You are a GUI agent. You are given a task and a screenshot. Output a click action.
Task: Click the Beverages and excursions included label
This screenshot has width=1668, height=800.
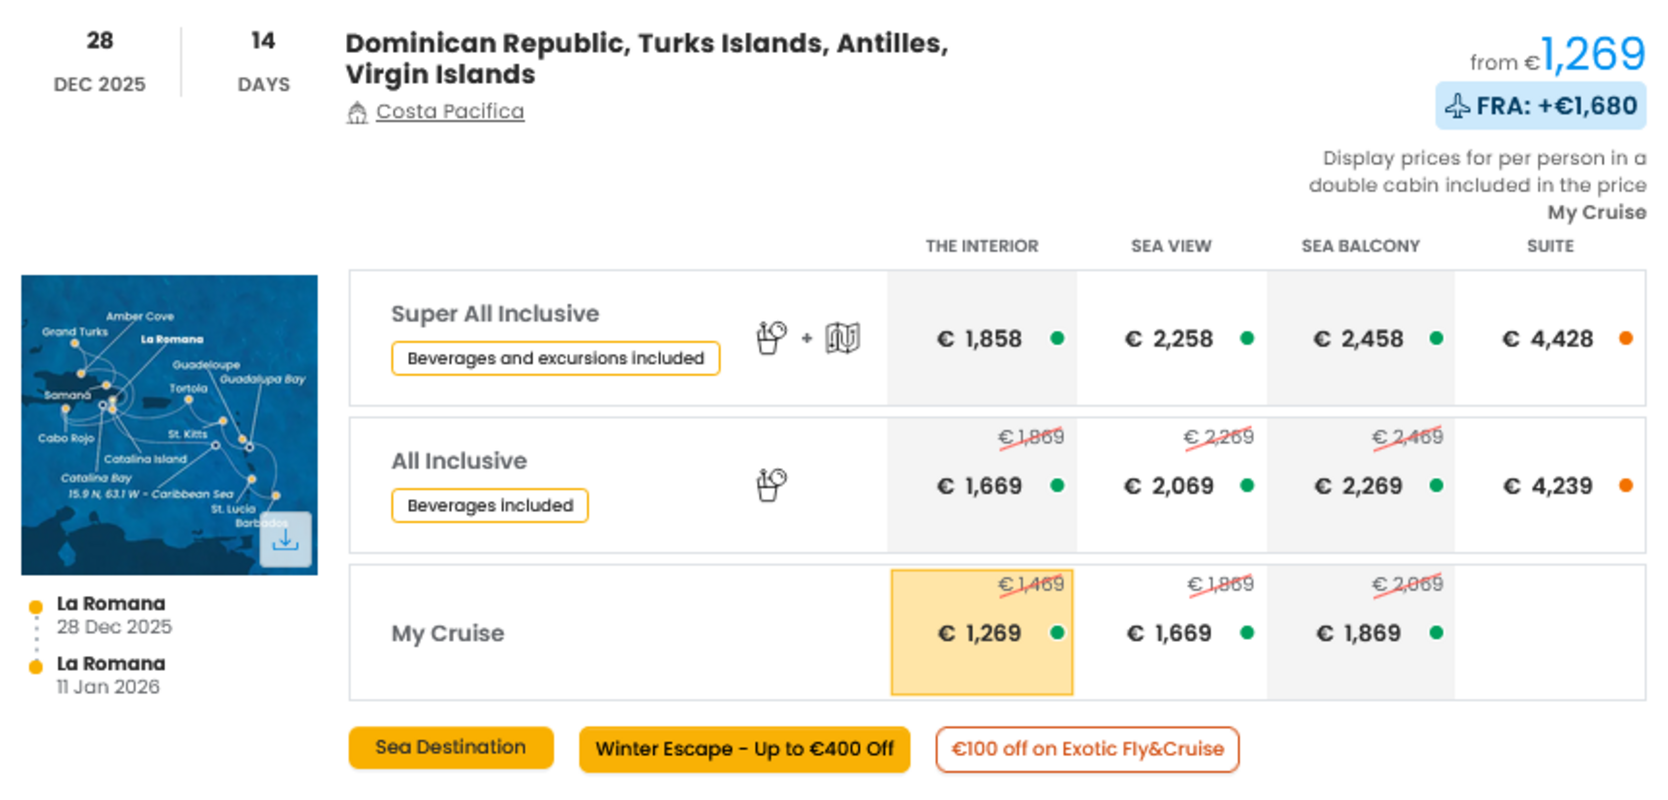tap(556, 358)
